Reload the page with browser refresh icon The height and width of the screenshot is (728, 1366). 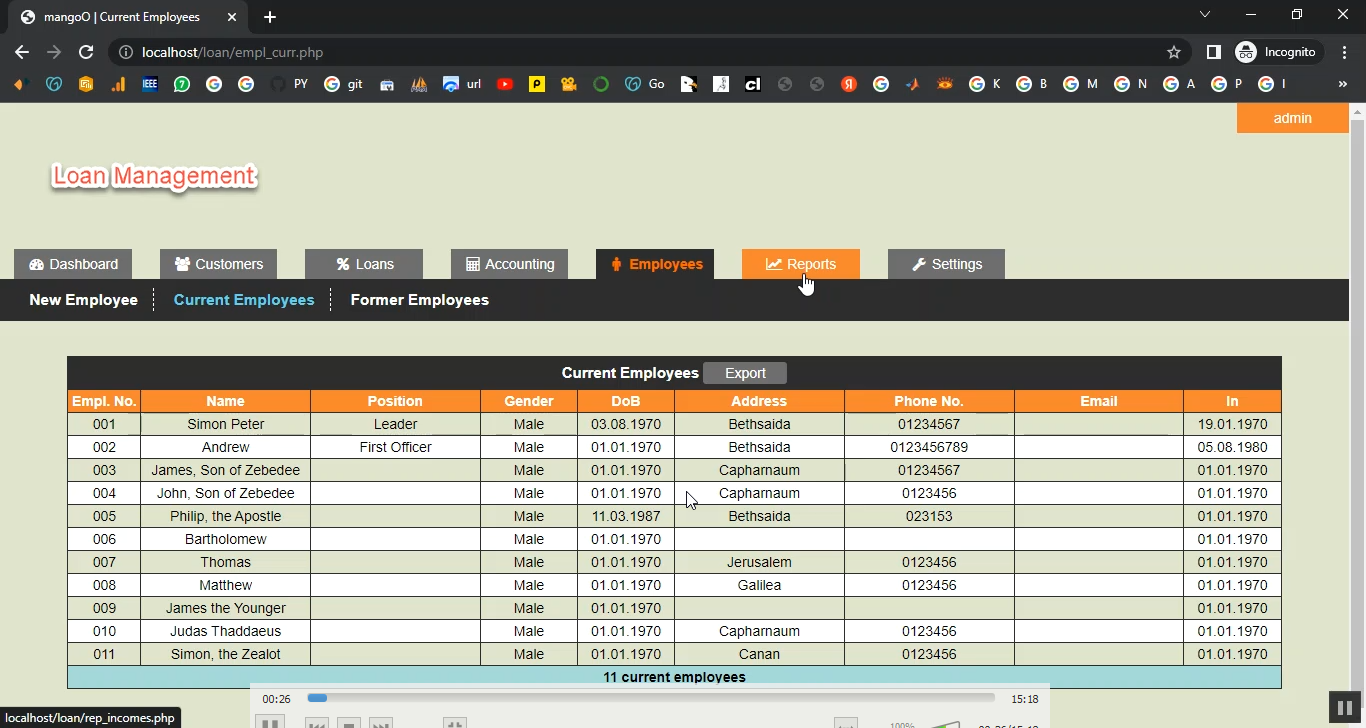[86, 52]
